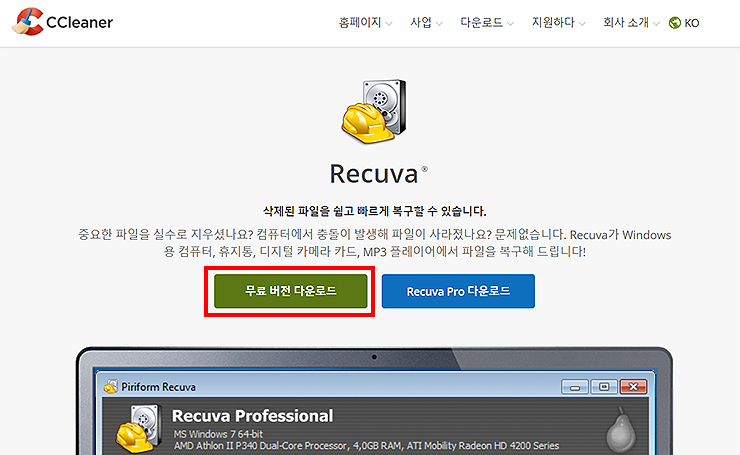Image resolution: width=740 pixels, height=455 pixels.
Task: Click the CCleaner logo
Action: (62, 22)
